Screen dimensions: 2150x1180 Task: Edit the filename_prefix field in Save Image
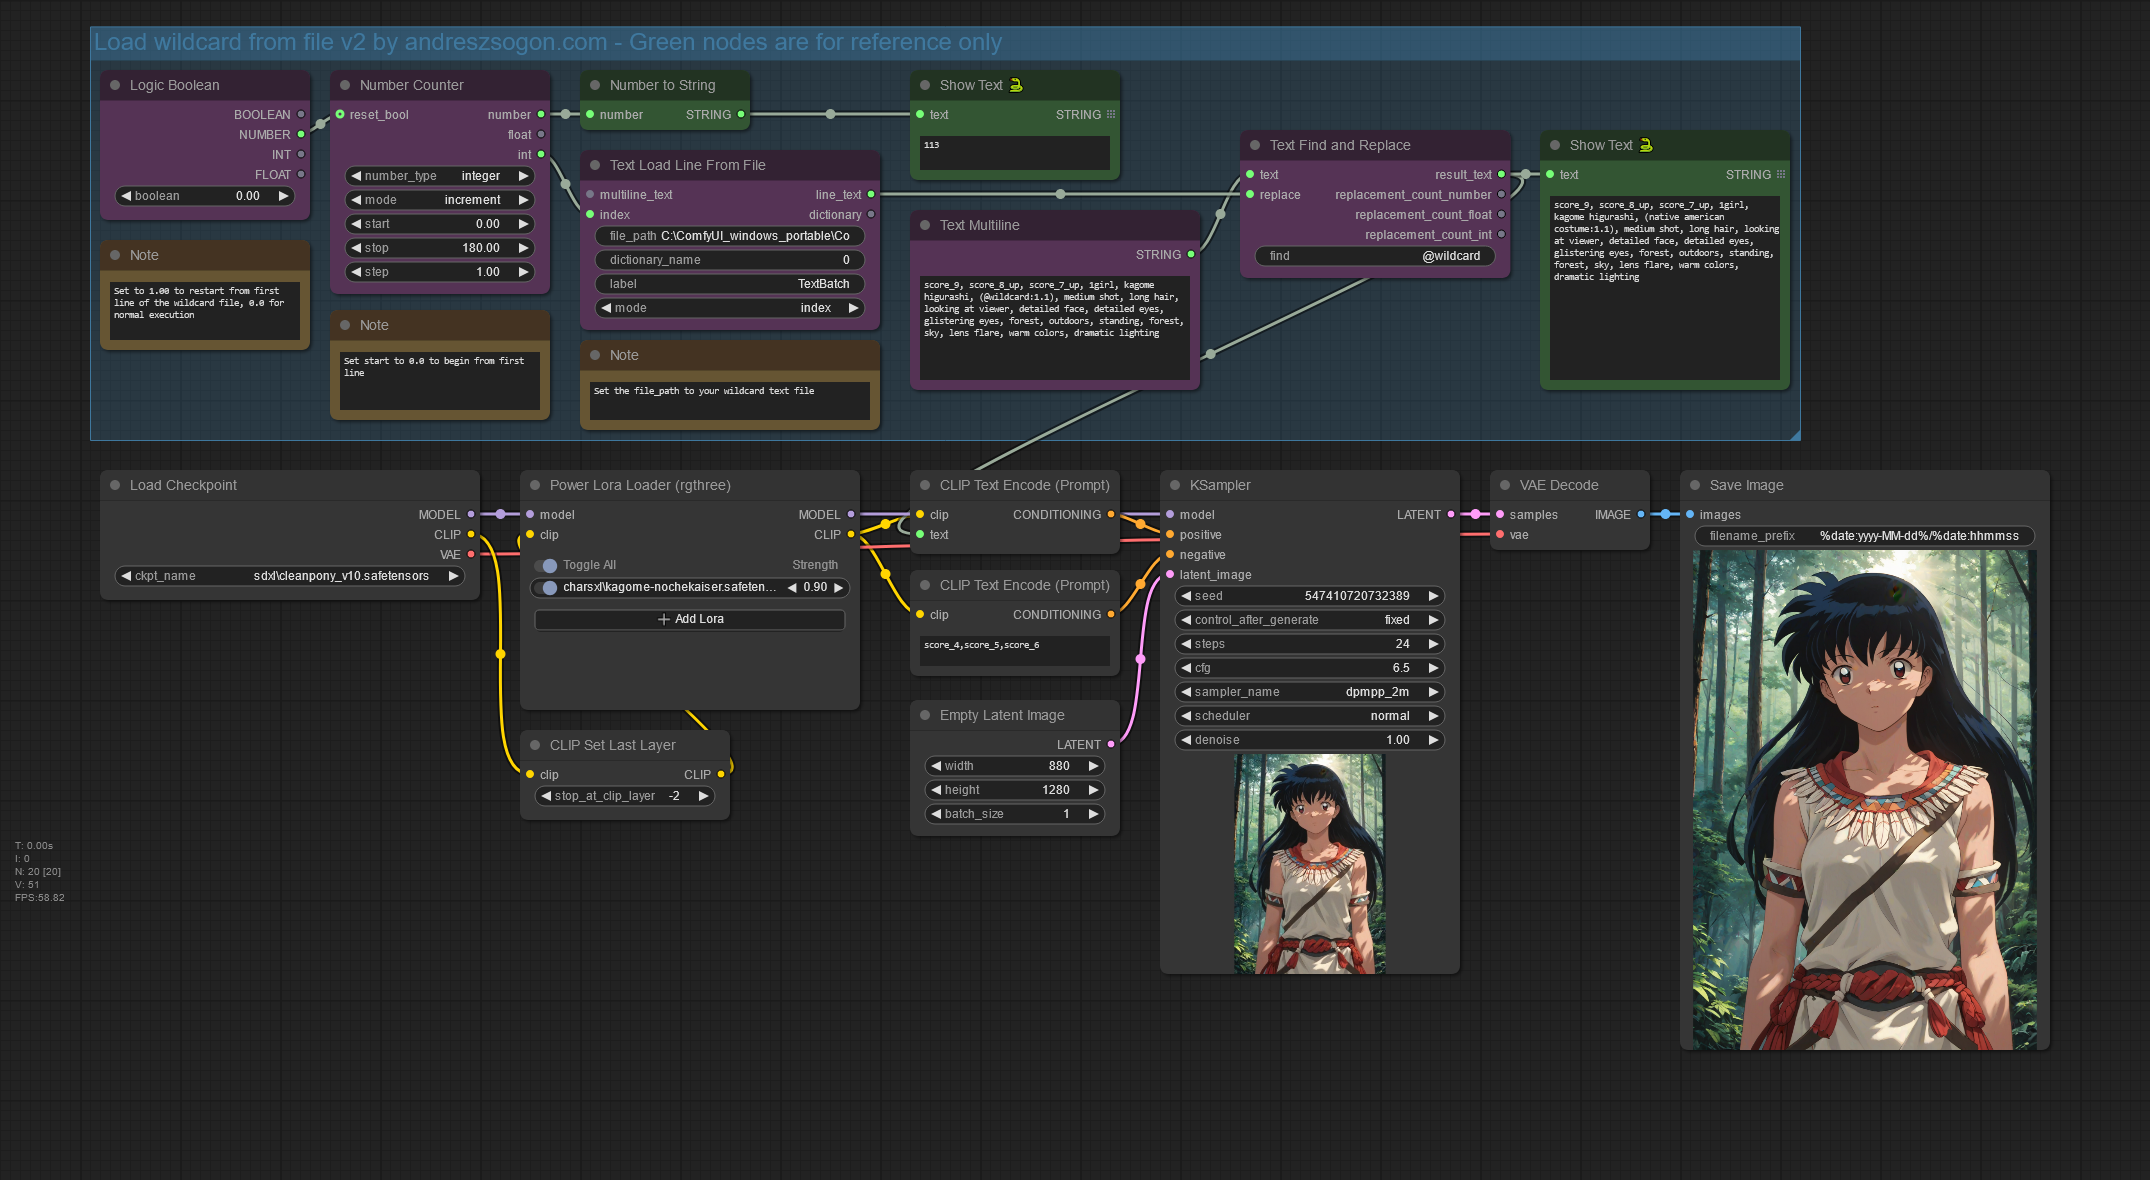click(1865, 536)
